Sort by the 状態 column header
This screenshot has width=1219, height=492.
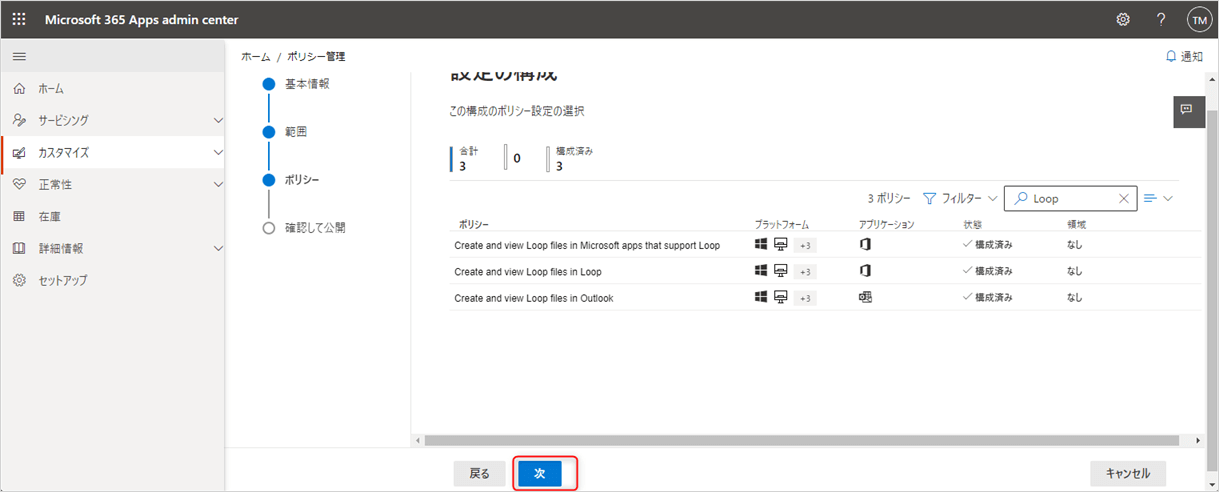point(973,225)
